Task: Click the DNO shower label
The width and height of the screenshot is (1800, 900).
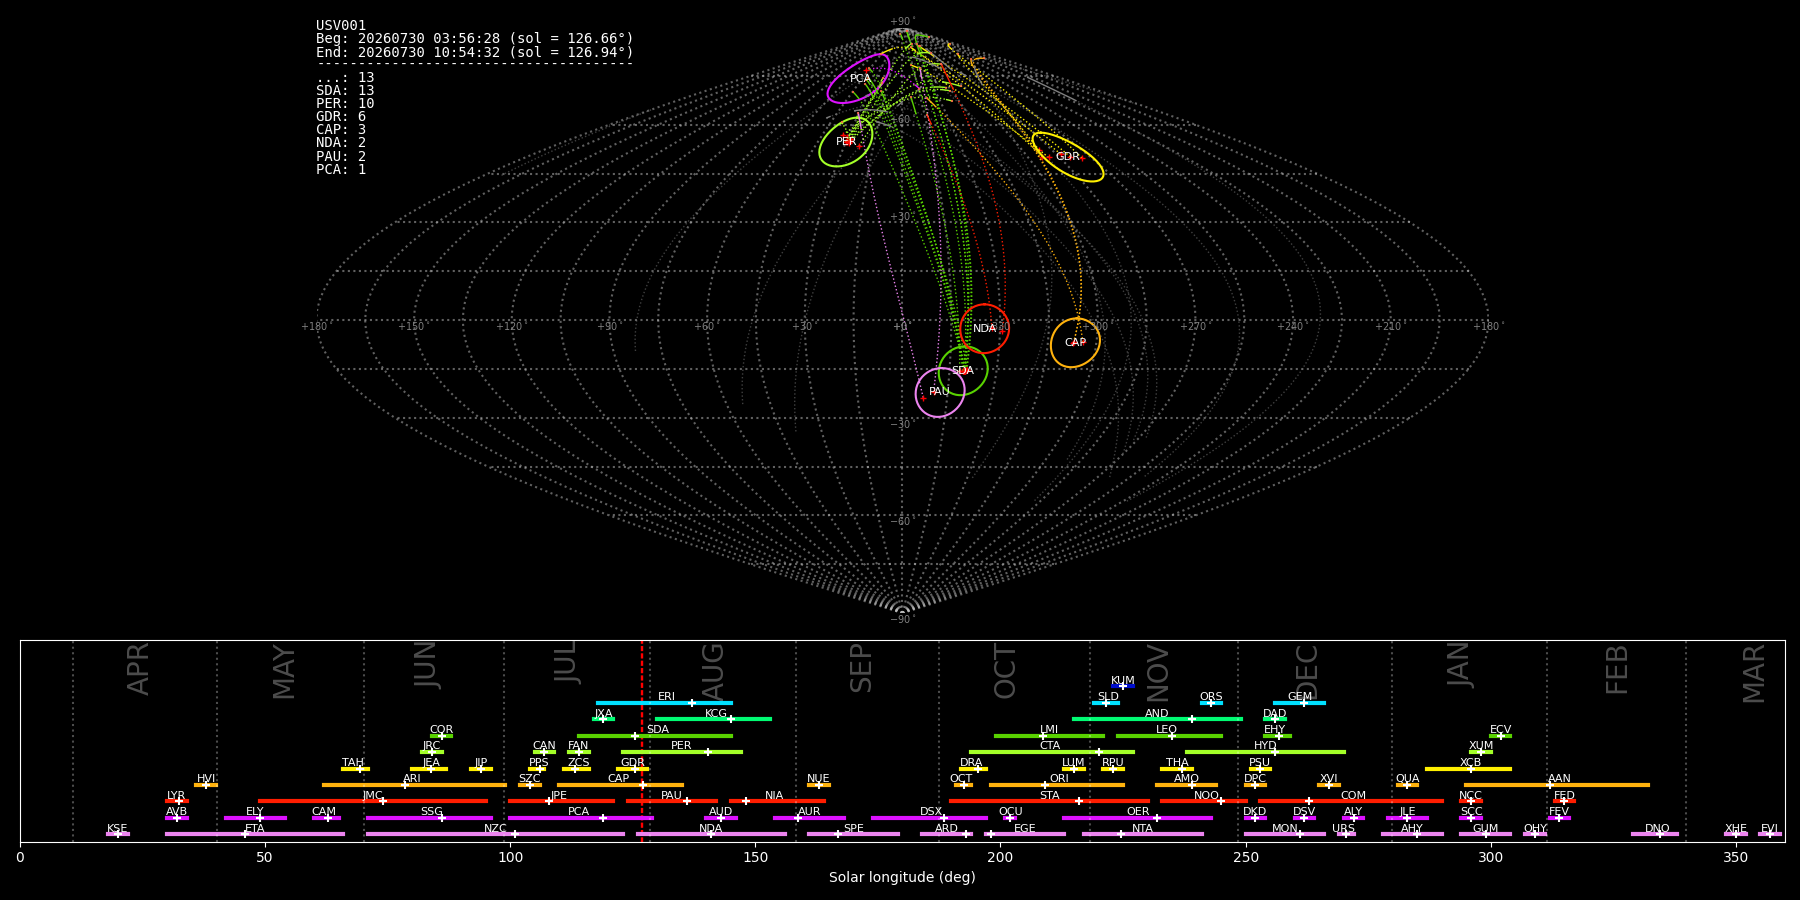Action: [x=1657, y=829]
